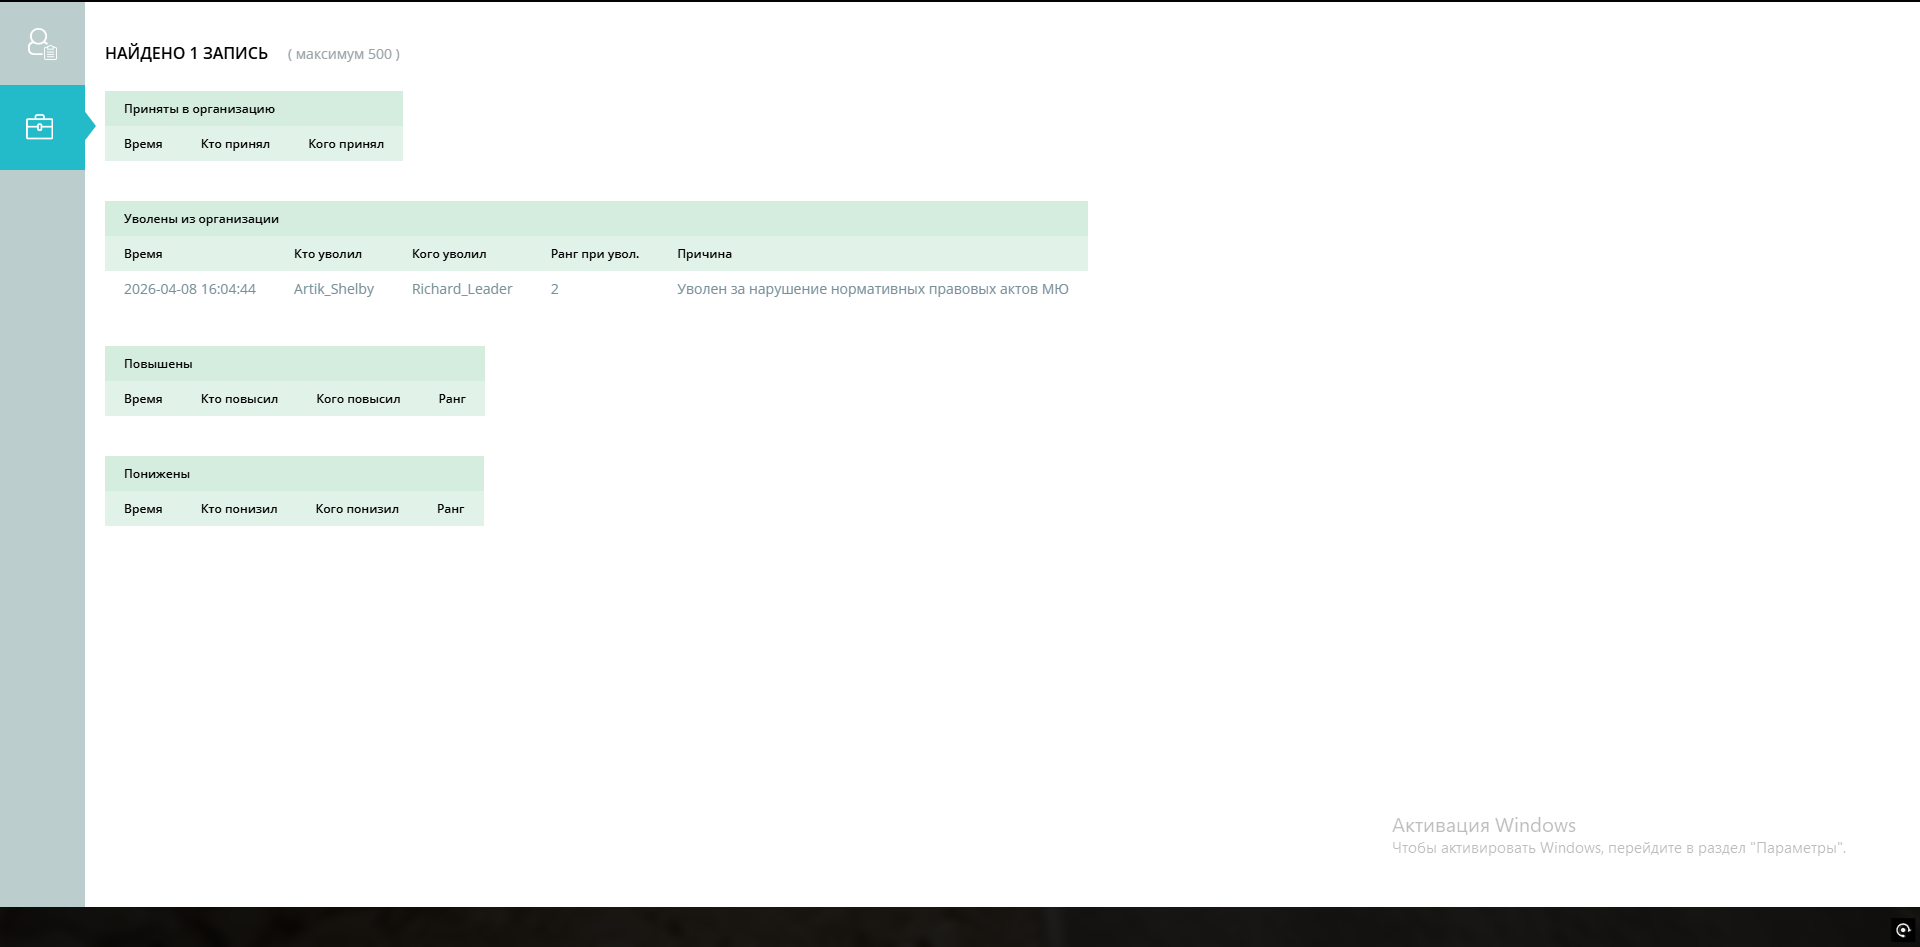This screenshot has width=1920, height=947.
Task: Click the "Кого принял" column header
Action: click(x=346, y=144)
